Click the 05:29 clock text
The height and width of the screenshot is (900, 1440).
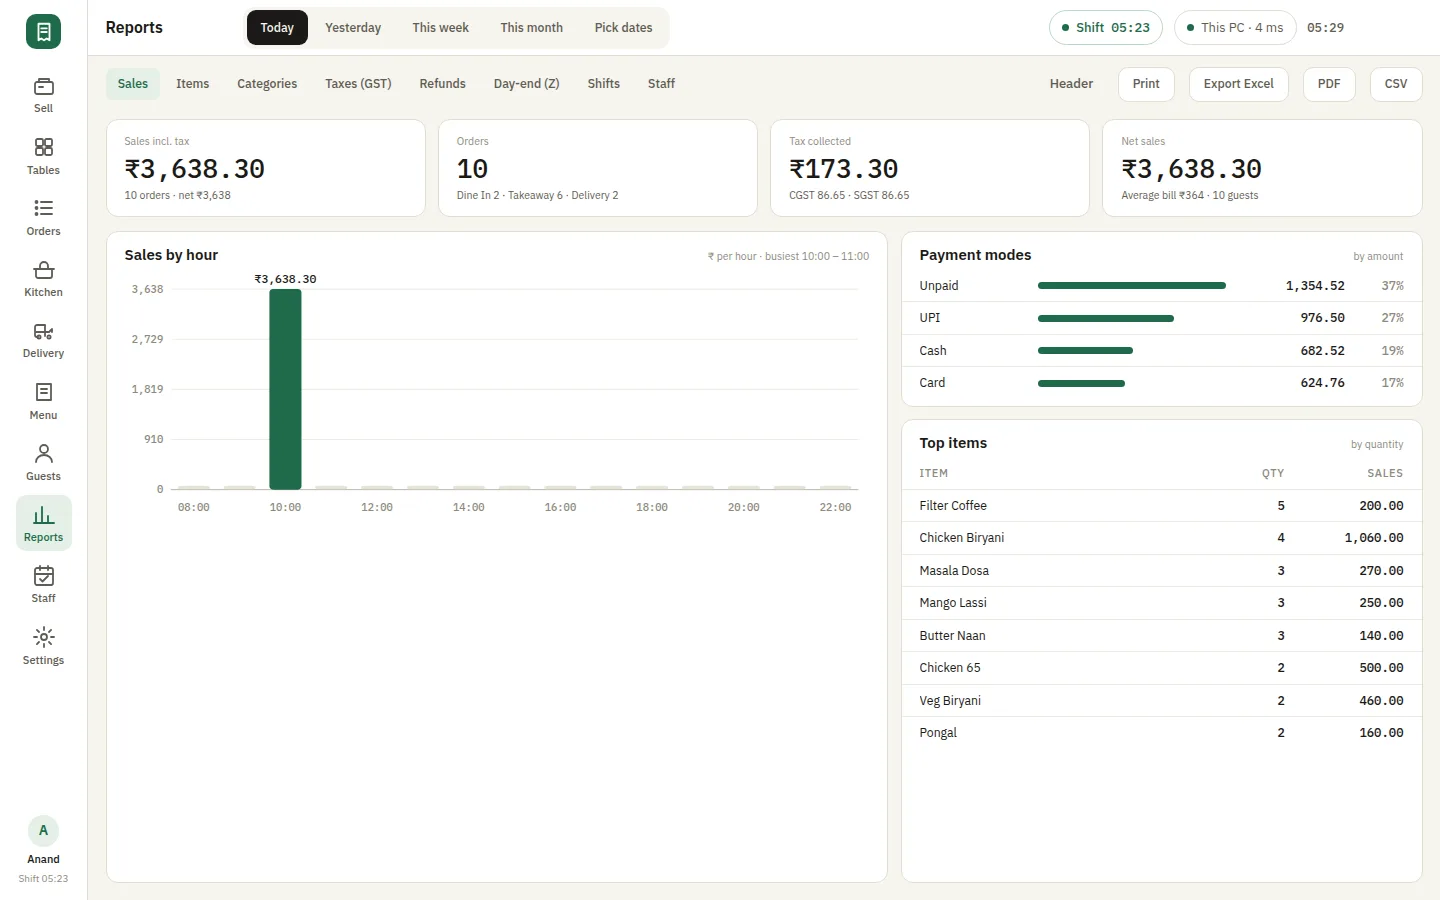pos(1325,28)
